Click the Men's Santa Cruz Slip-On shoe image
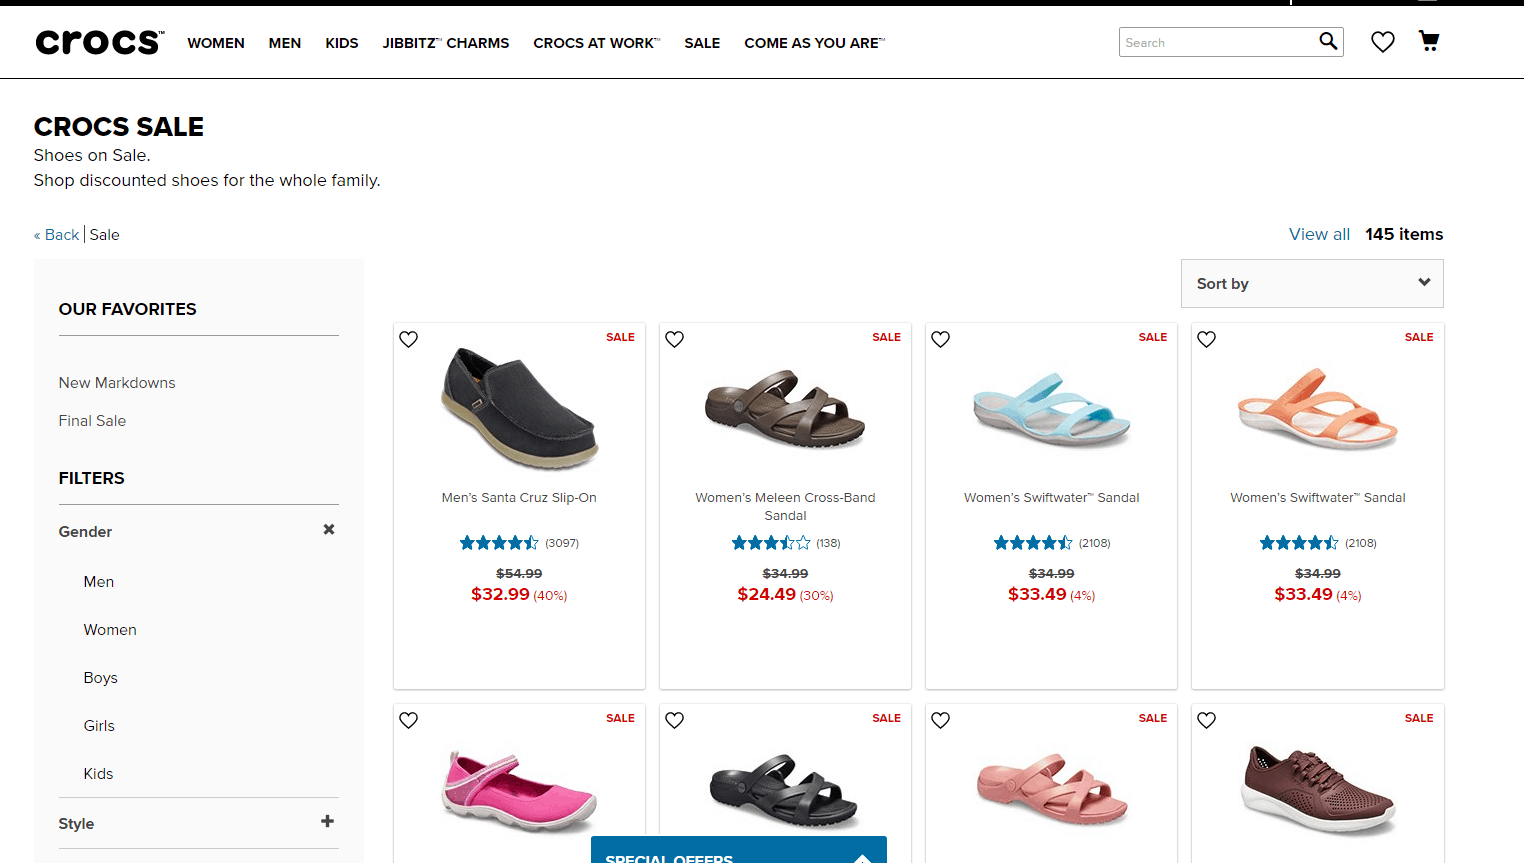 coord(519,408)
